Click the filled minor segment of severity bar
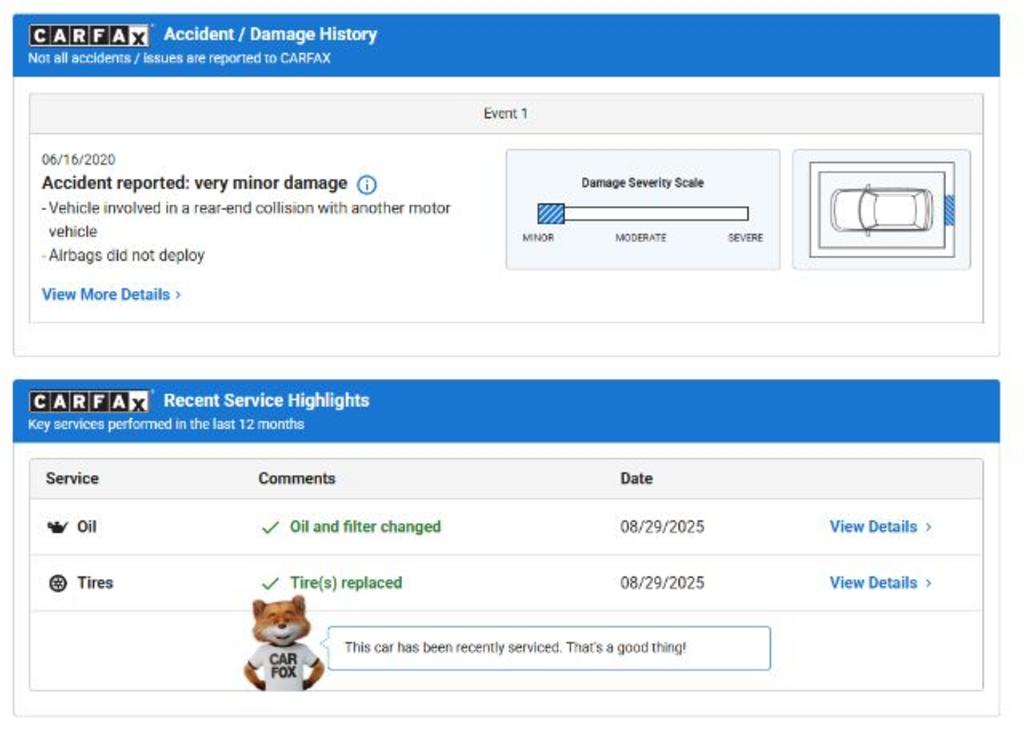Image resolution: width=1024 pixels, height=730 pixels. pyautogui.click(x=551, y=214)
